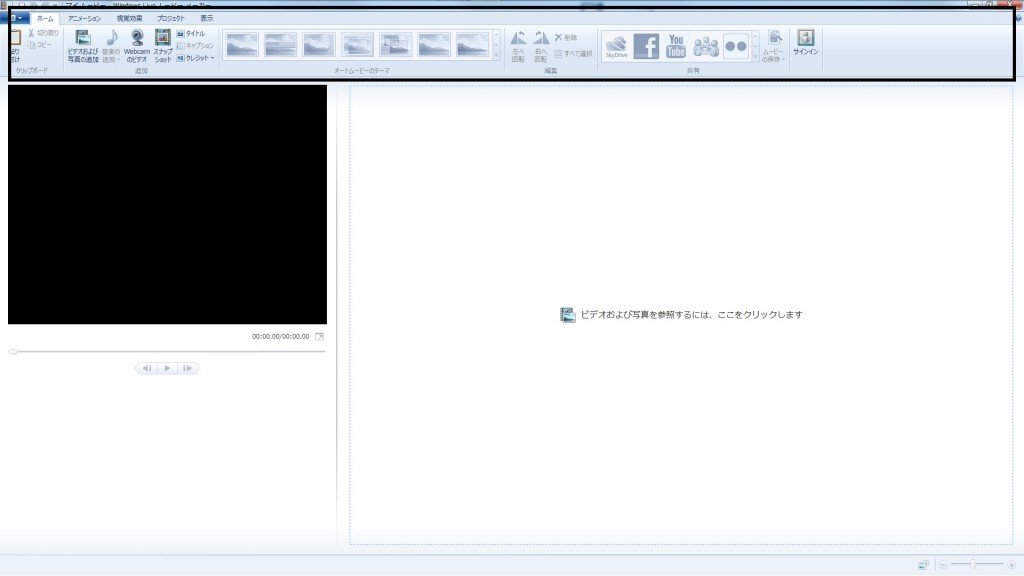Click サインイン (sign in) icon

[x=806, y=38]
